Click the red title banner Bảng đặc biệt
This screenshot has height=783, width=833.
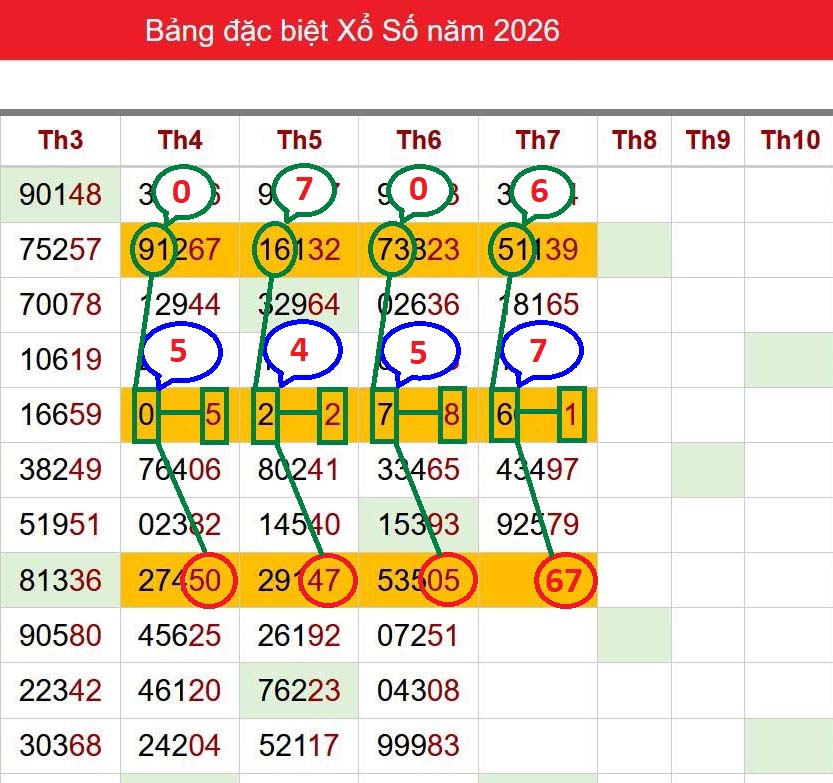352,30
